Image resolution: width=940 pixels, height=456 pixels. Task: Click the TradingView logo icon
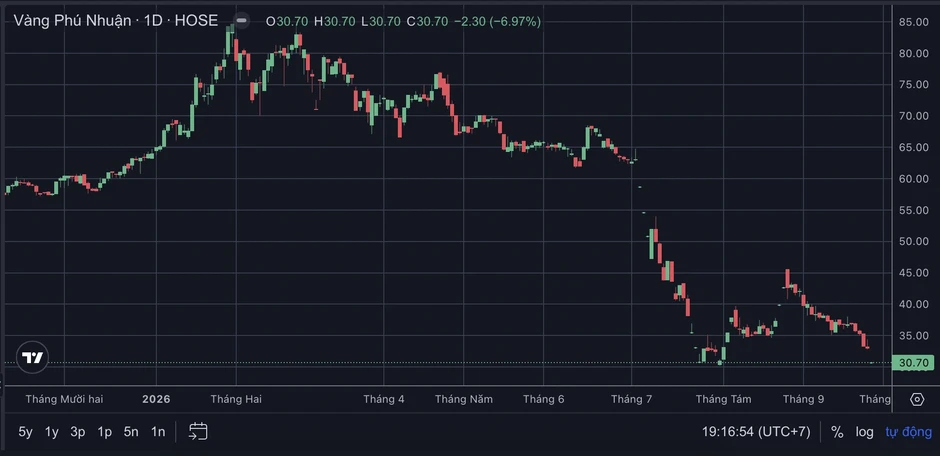[32, 358]
